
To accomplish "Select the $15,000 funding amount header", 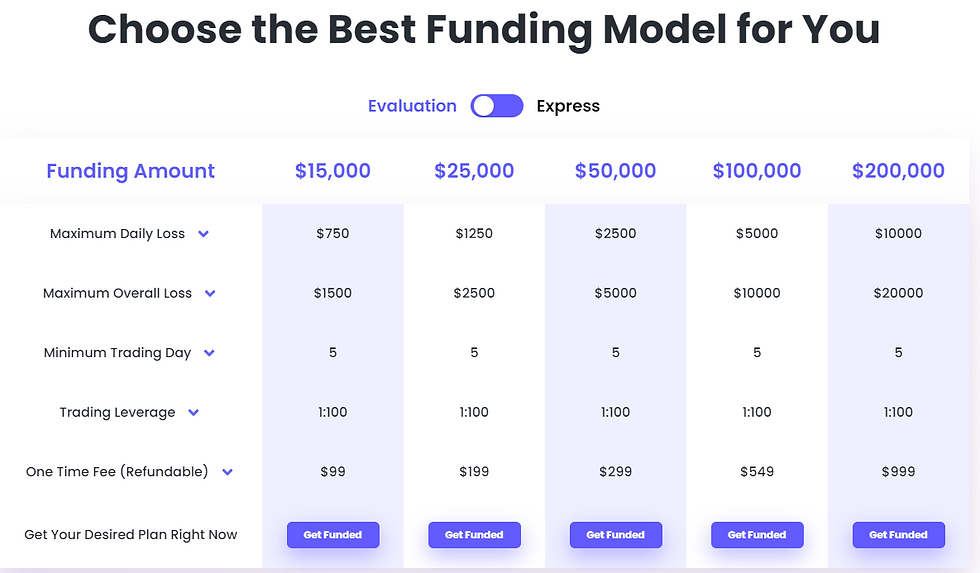I will [x=332, y=171].
